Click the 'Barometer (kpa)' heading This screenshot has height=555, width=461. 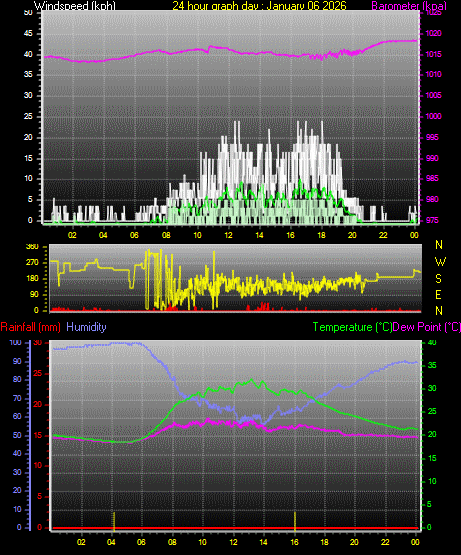pyautogui.click(x=409, y=5)
